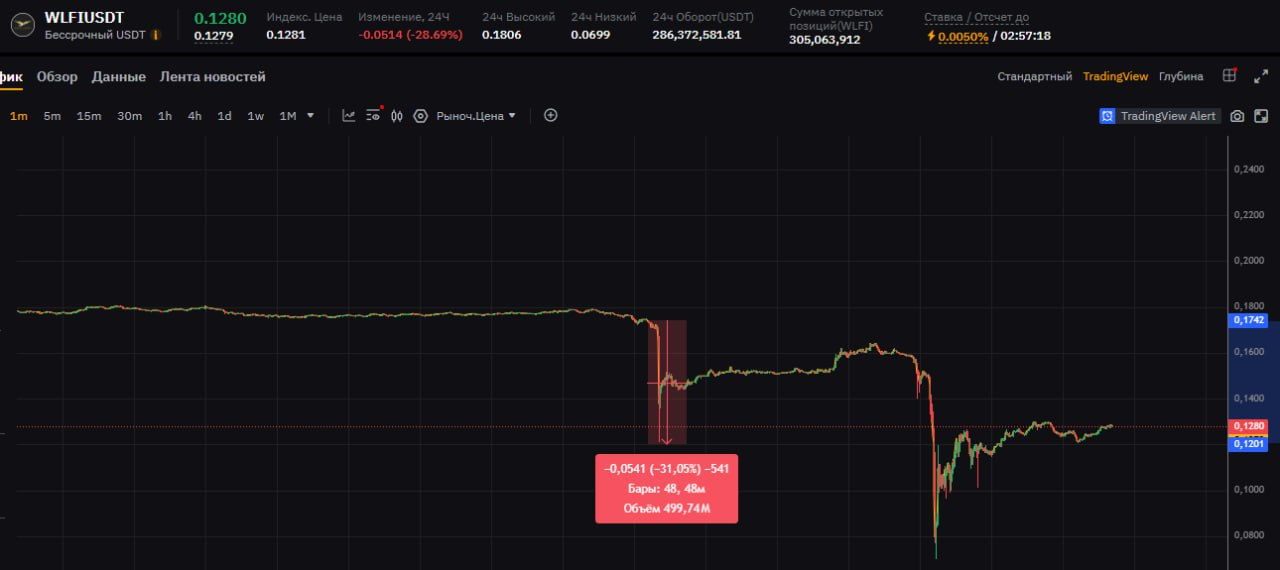Click the WLFIUSDT symbol name

click(x=83, y=17)
